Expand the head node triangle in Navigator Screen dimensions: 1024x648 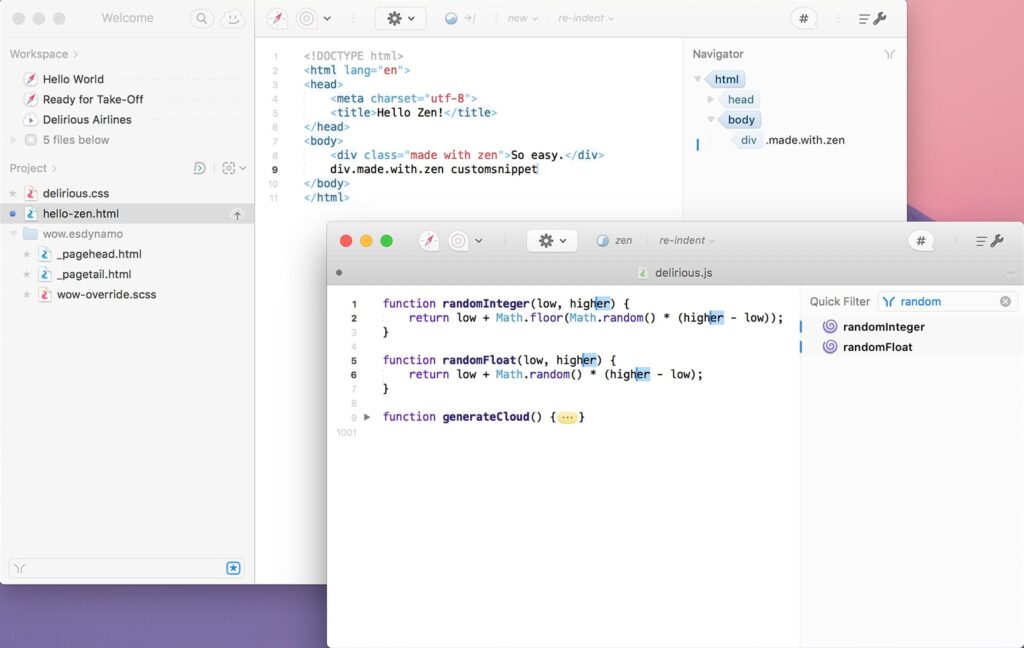click(711, 99)
